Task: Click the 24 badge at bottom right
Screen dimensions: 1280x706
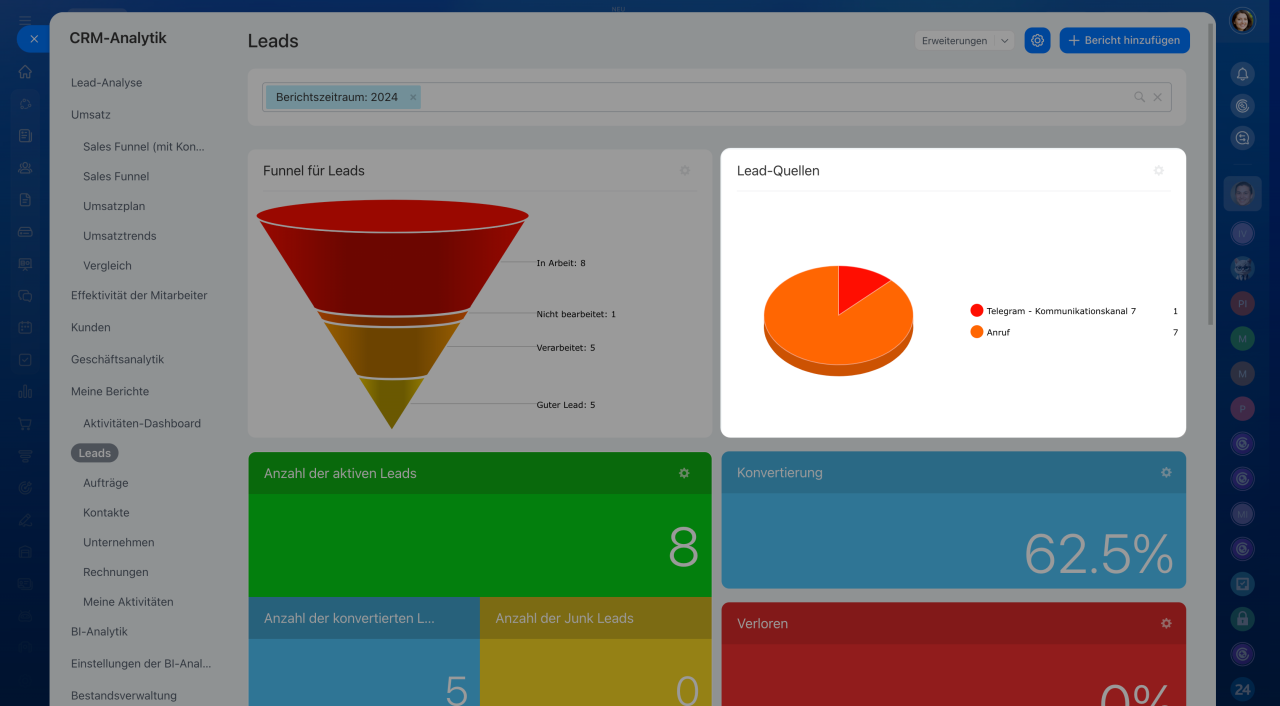Action: click(x=1242, y=689)
